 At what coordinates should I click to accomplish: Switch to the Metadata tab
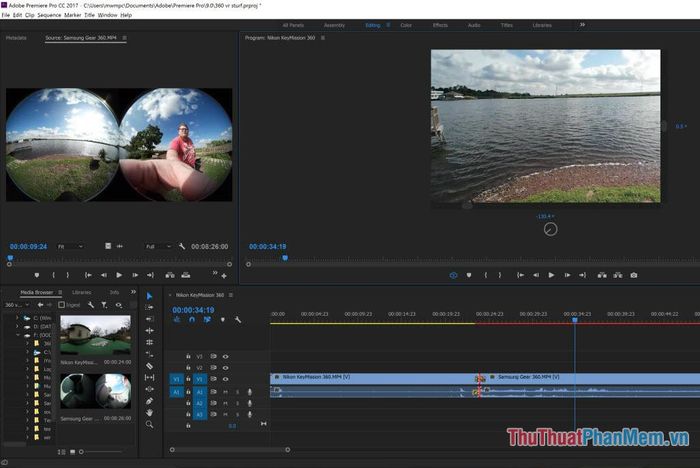pos(16,38)
